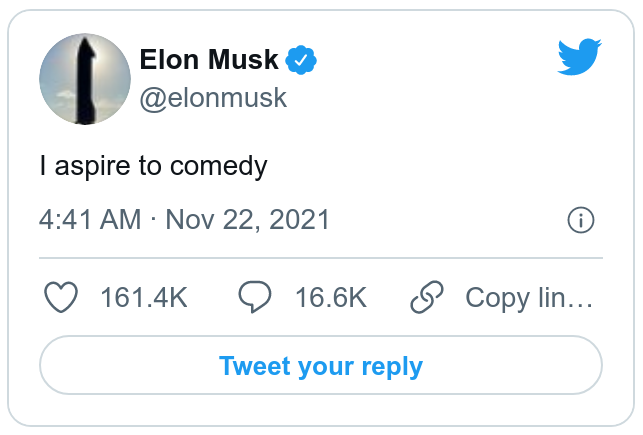Click the blue verified checkmark badge

point(302,60)
